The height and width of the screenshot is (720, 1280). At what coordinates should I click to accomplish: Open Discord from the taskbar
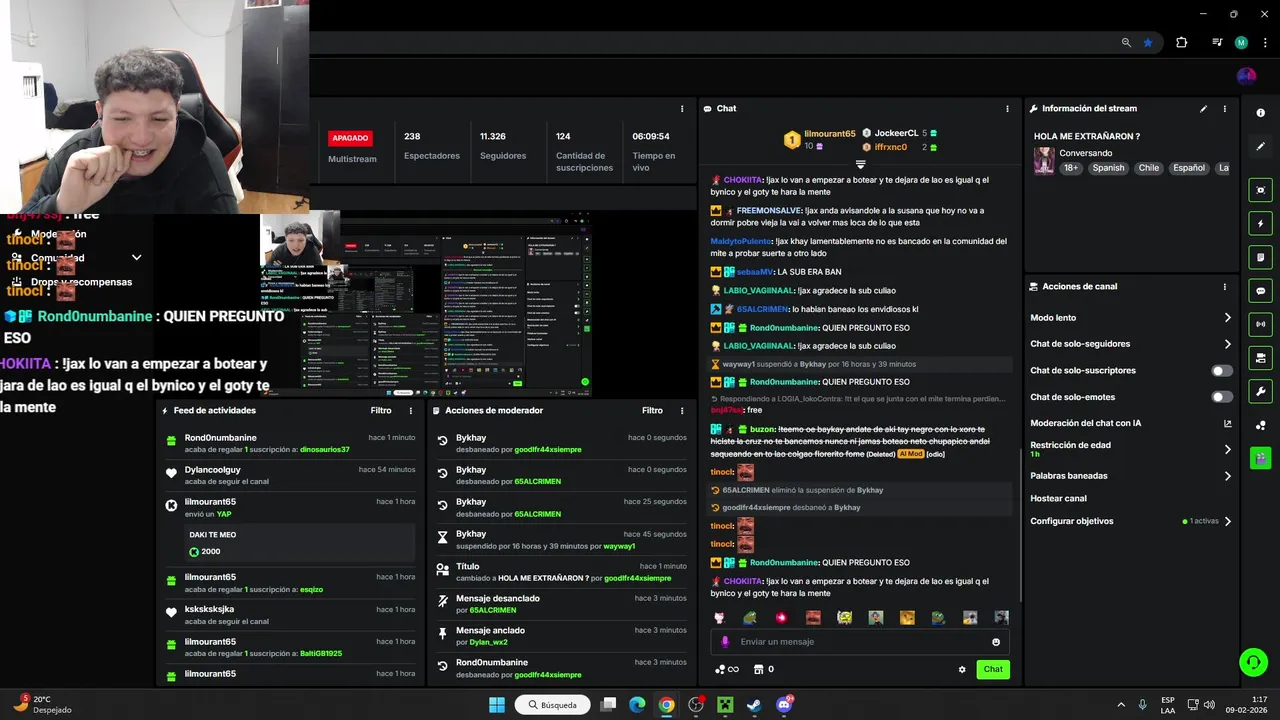coord(784,705)
